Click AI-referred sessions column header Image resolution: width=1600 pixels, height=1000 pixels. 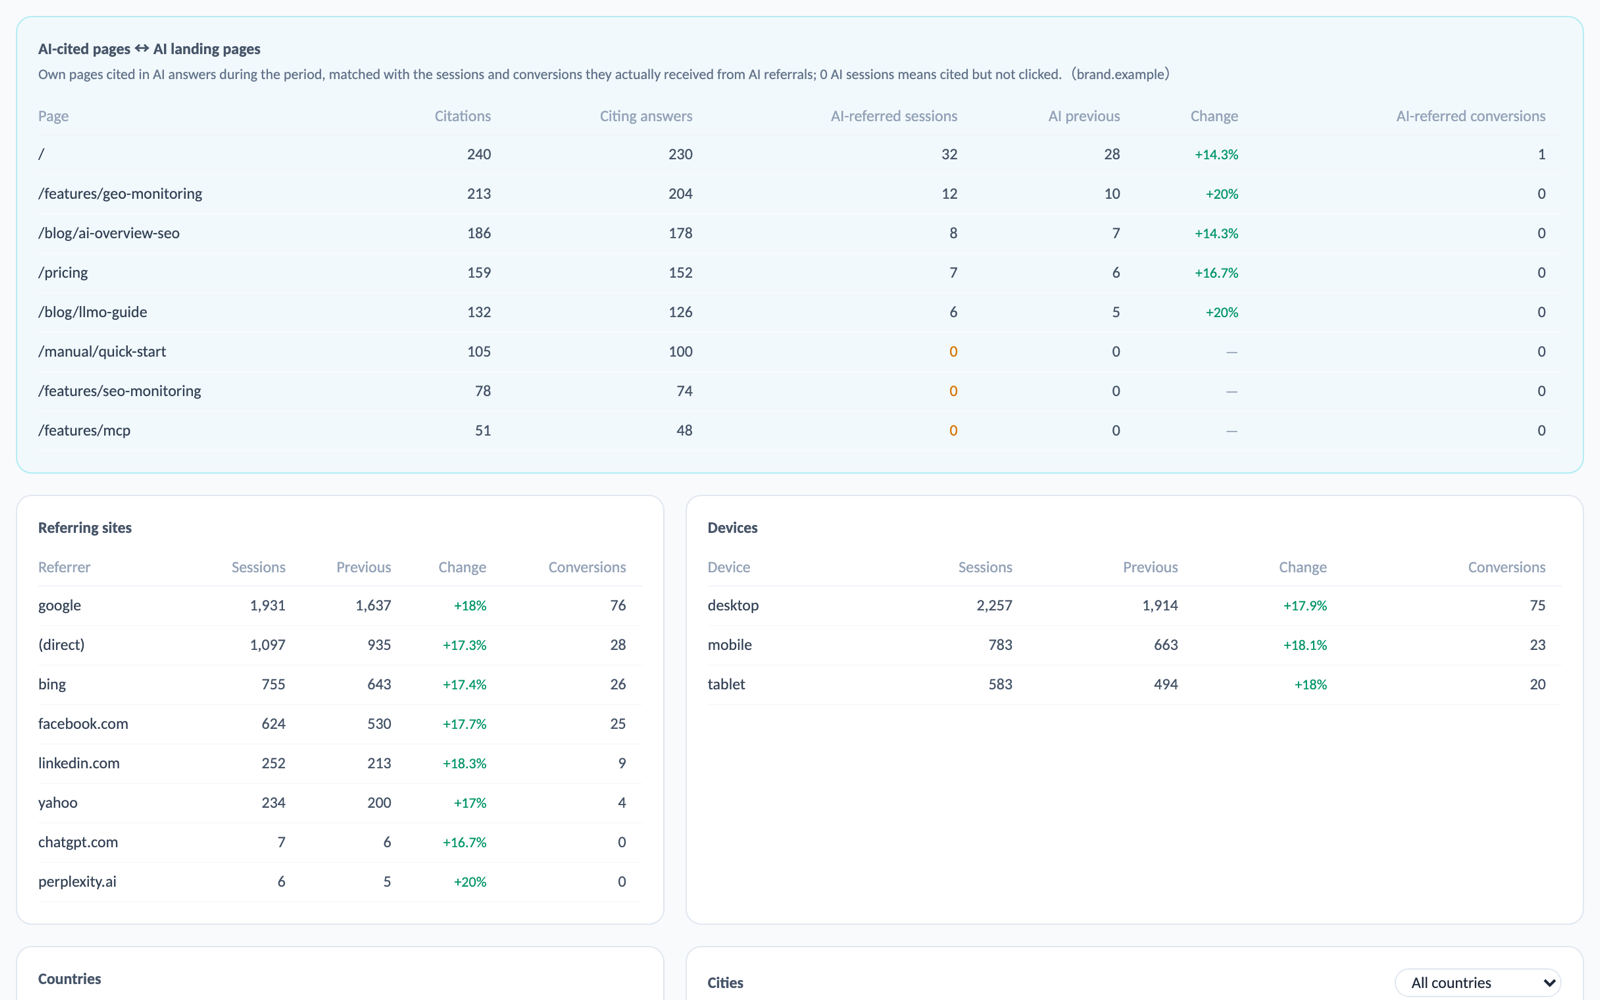[894, 116]
